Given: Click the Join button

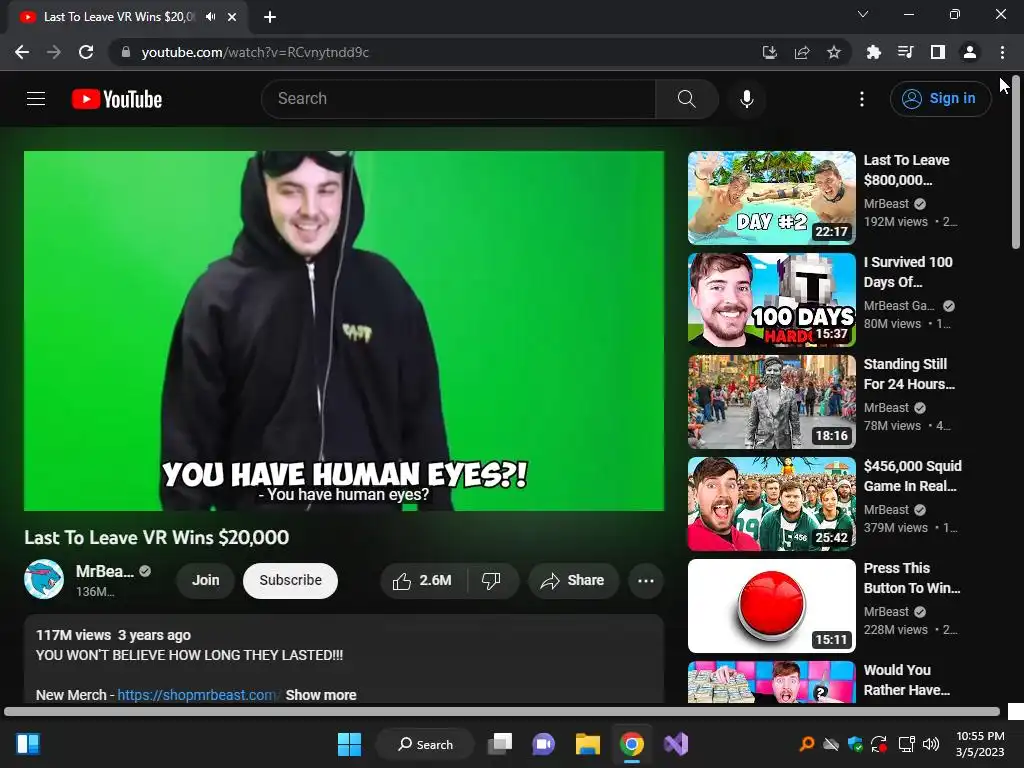Looking at the screenshot, I should point(205,581).
